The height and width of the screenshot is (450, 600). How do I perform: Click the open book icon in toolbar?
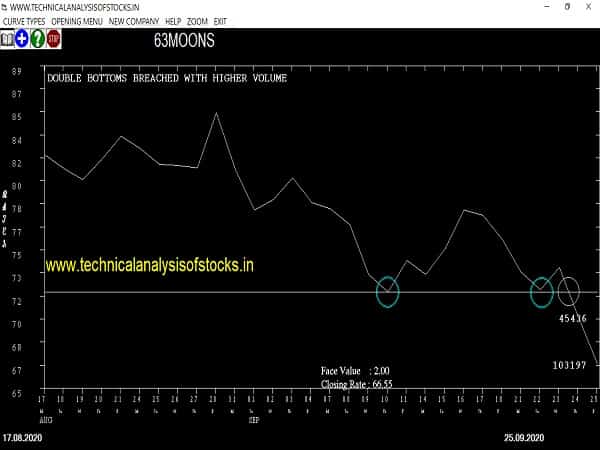coord(7,39)
